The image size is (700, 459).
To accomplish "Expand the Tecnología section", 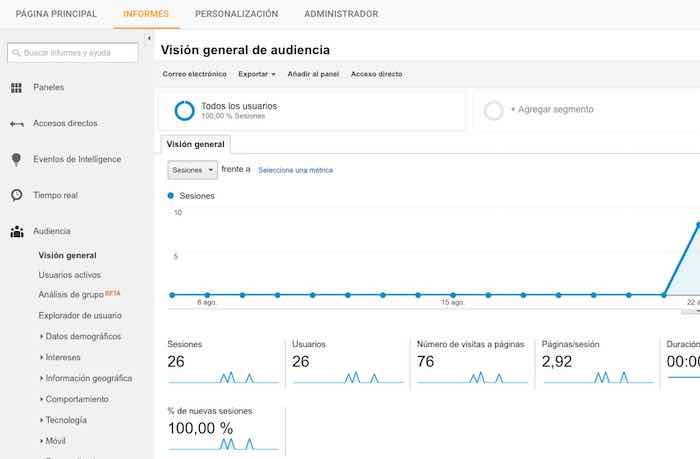I will [66, 420].
